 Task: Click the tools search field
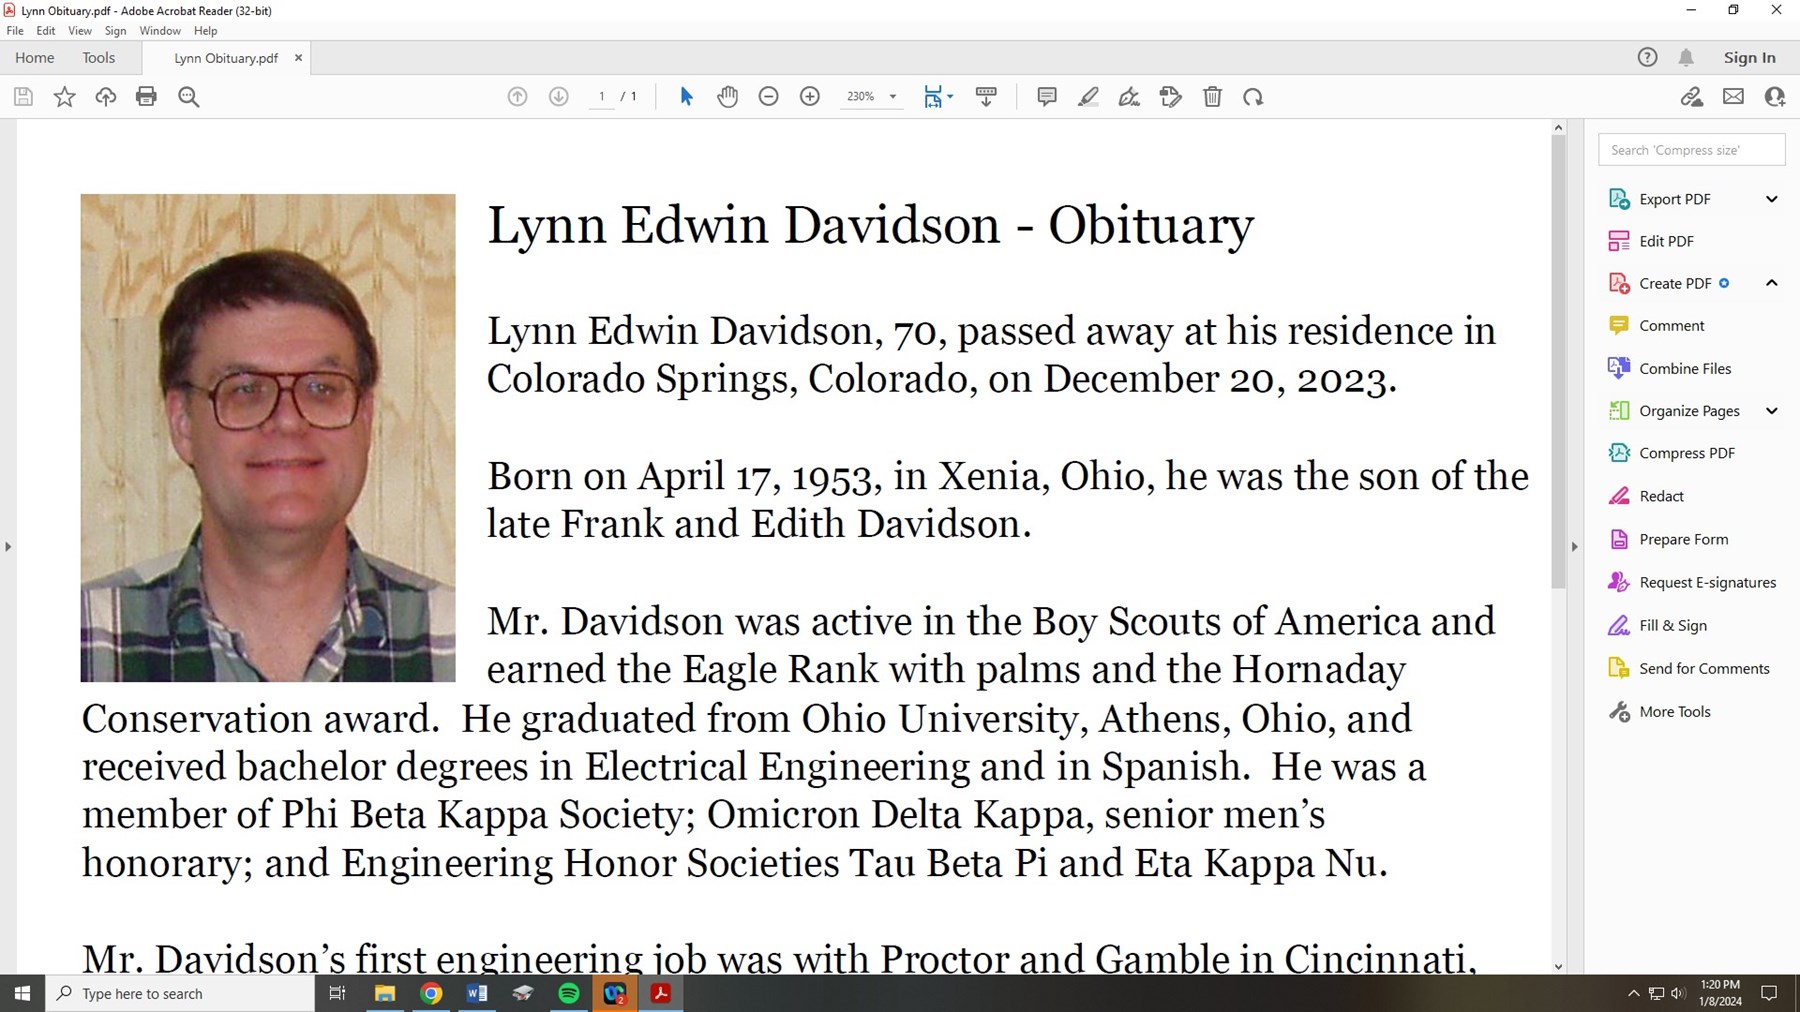[1691, 149]
